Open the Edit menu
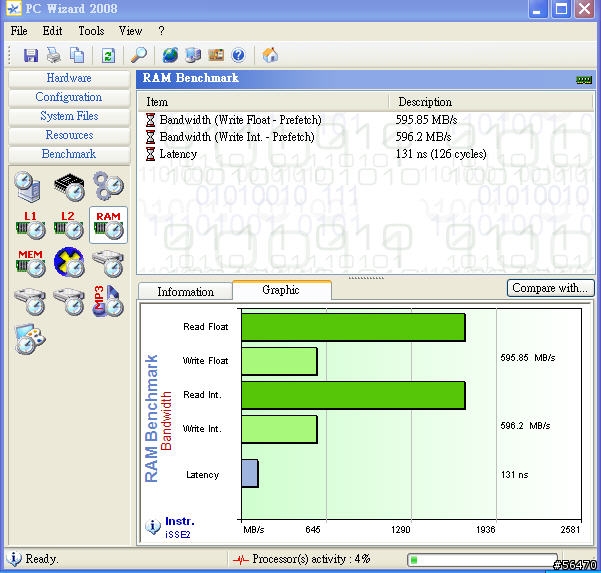 tap(52, 31)
